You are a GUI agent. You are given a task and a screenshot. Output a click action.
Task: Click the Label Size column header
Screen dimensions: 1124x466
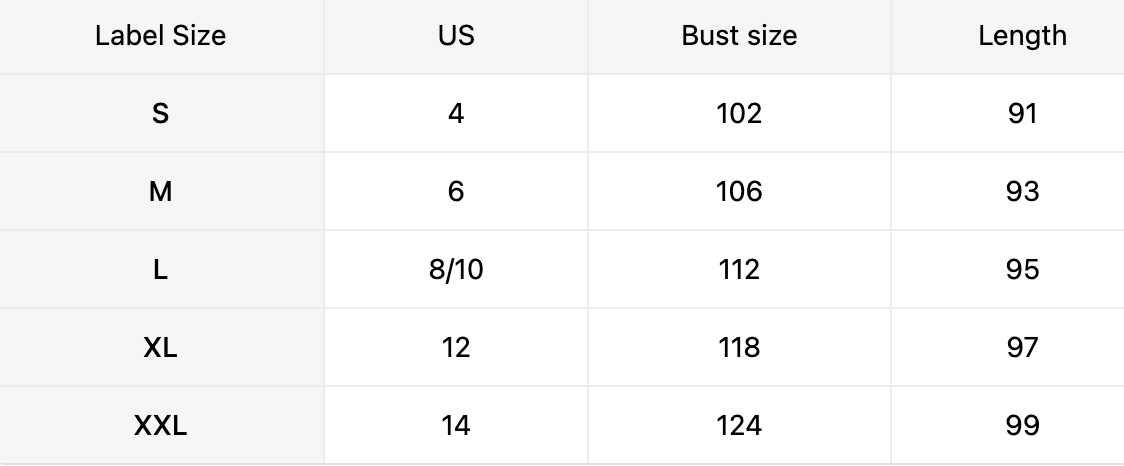(x=161, y=36)
